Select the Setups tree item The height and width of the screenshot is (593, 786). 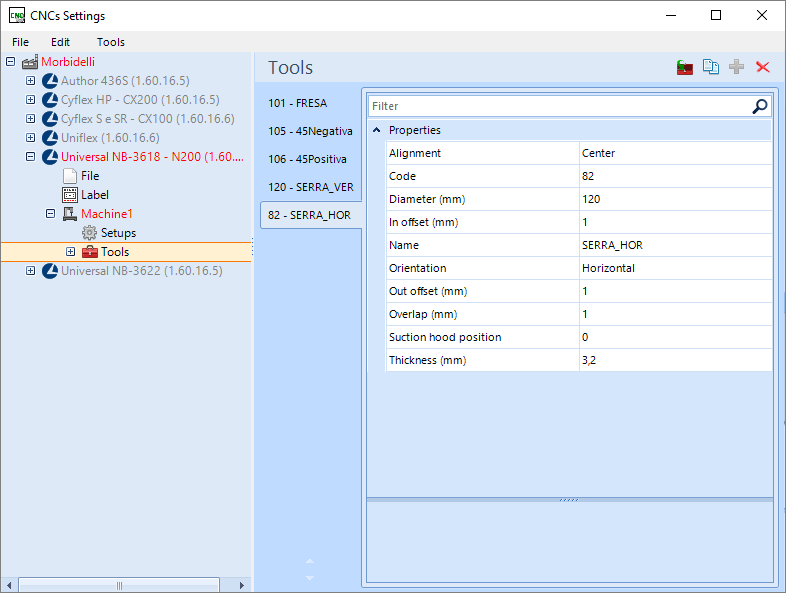(118, 233)
